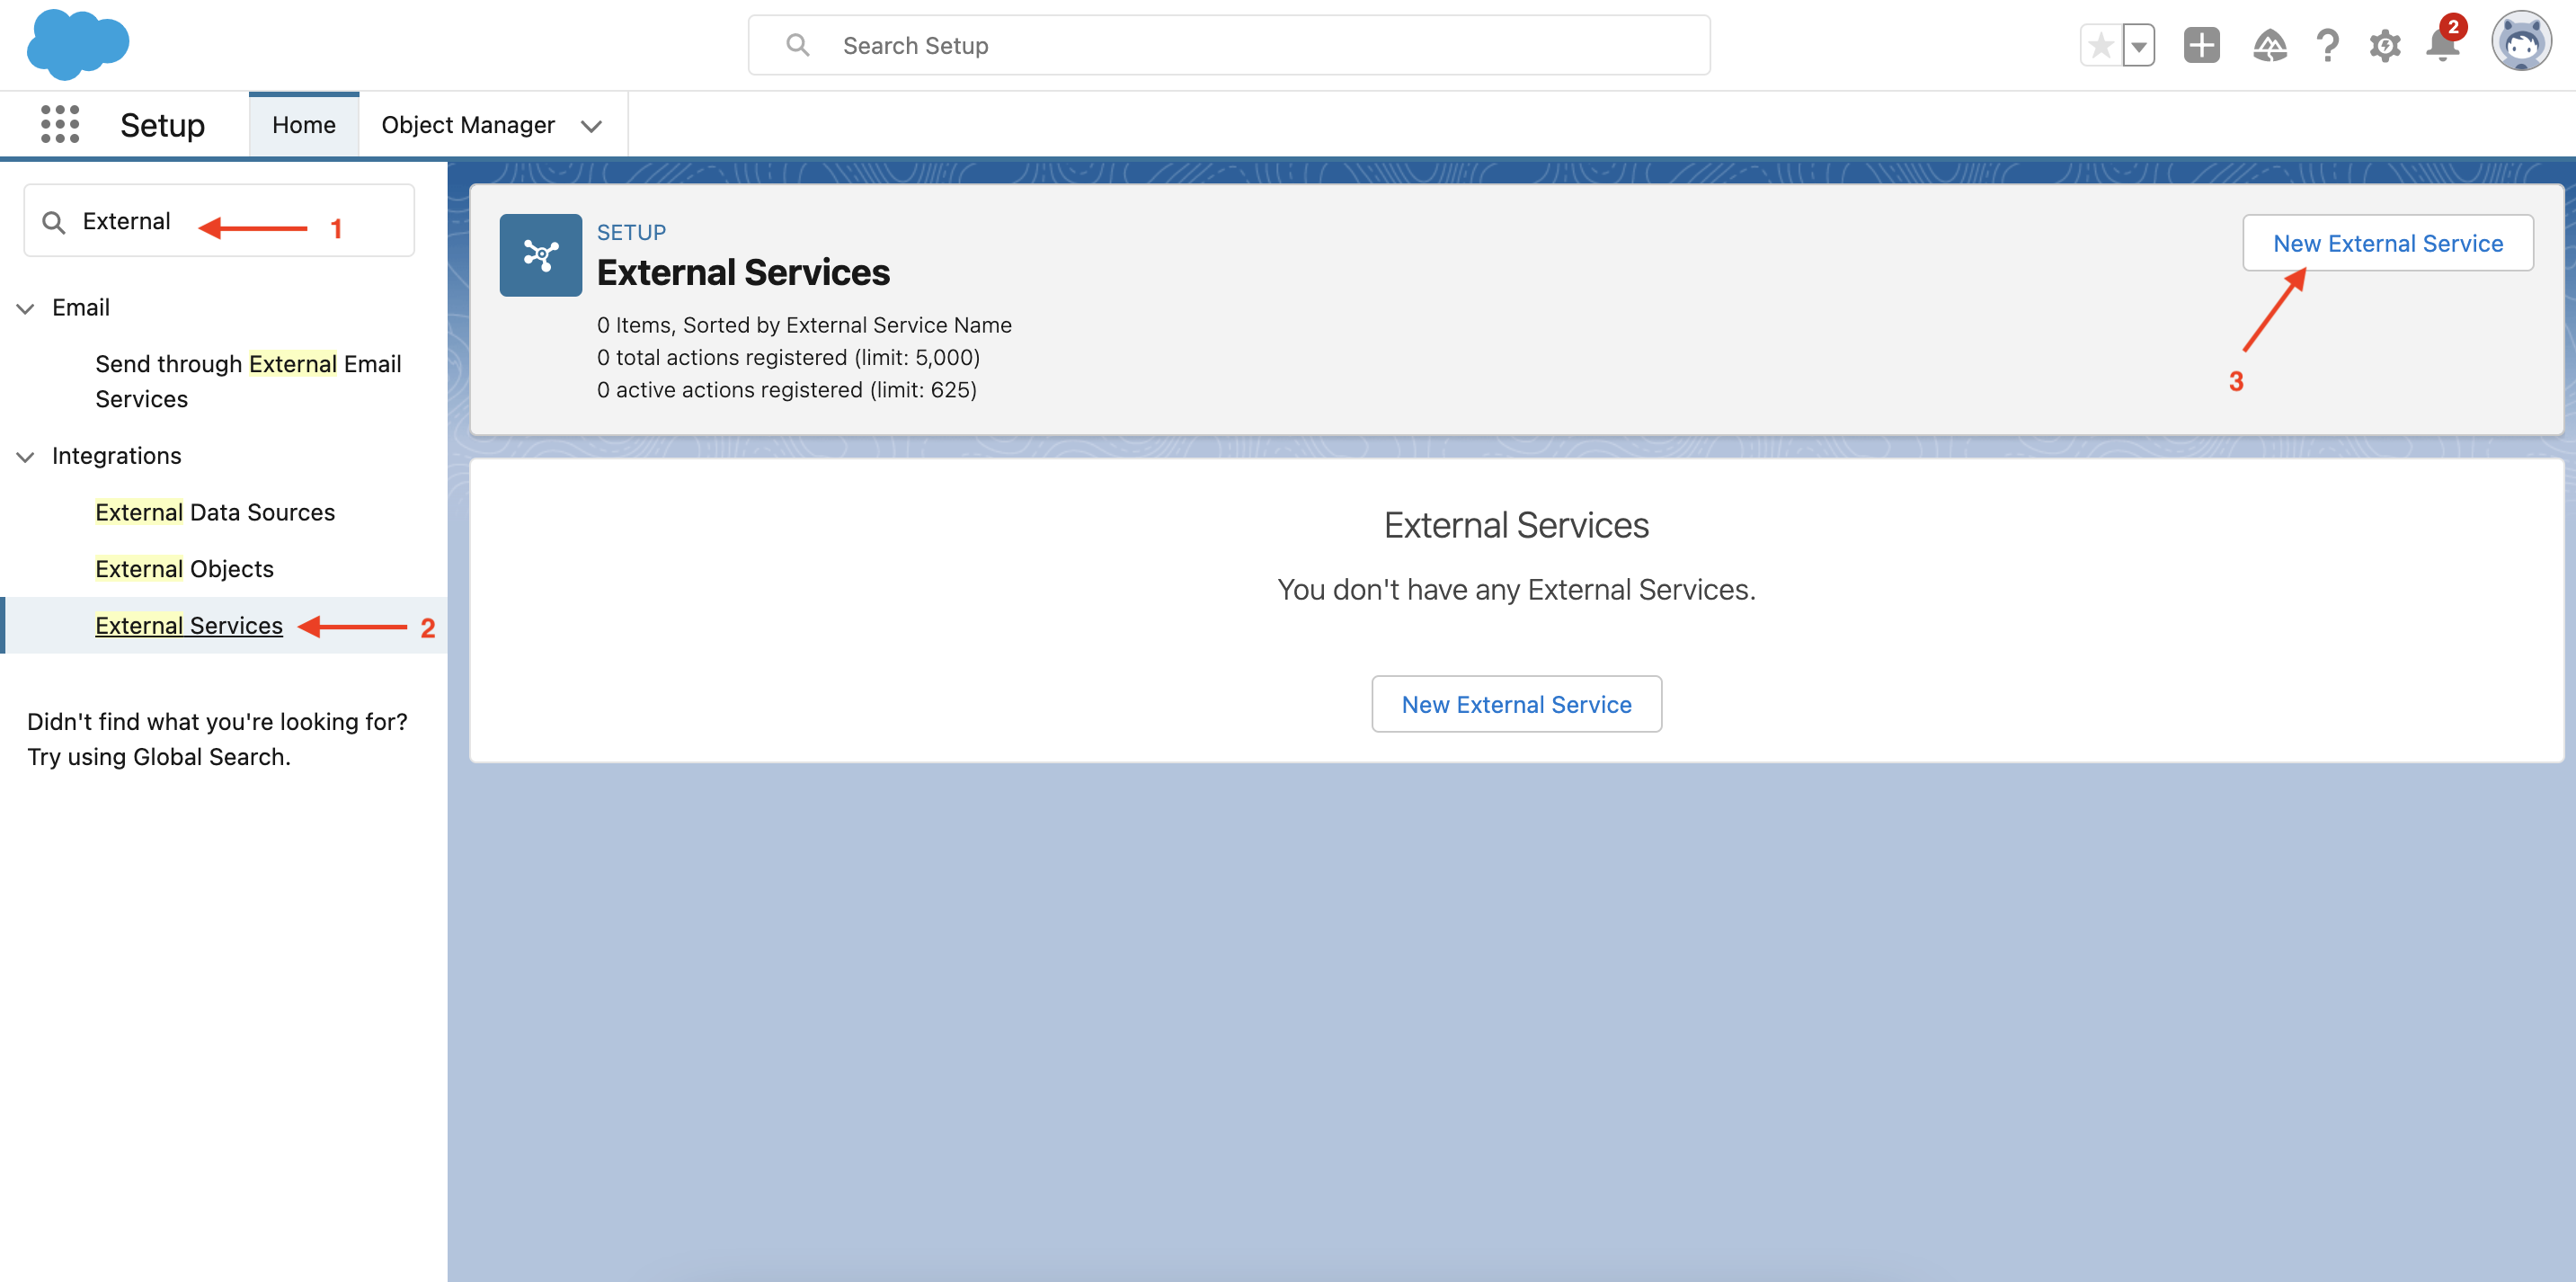
Task: Open the Guidance Center mountain icon
Action: click(2270, 45)
